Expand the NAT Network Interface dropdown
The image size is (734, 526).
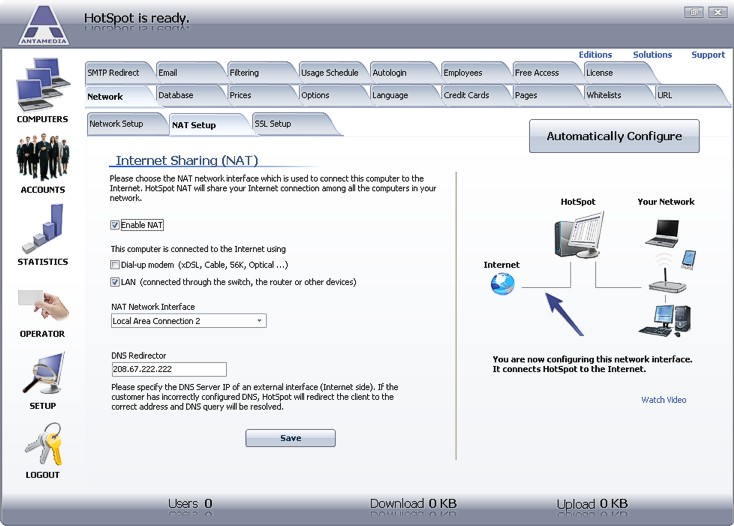click(x=259, y=321)
